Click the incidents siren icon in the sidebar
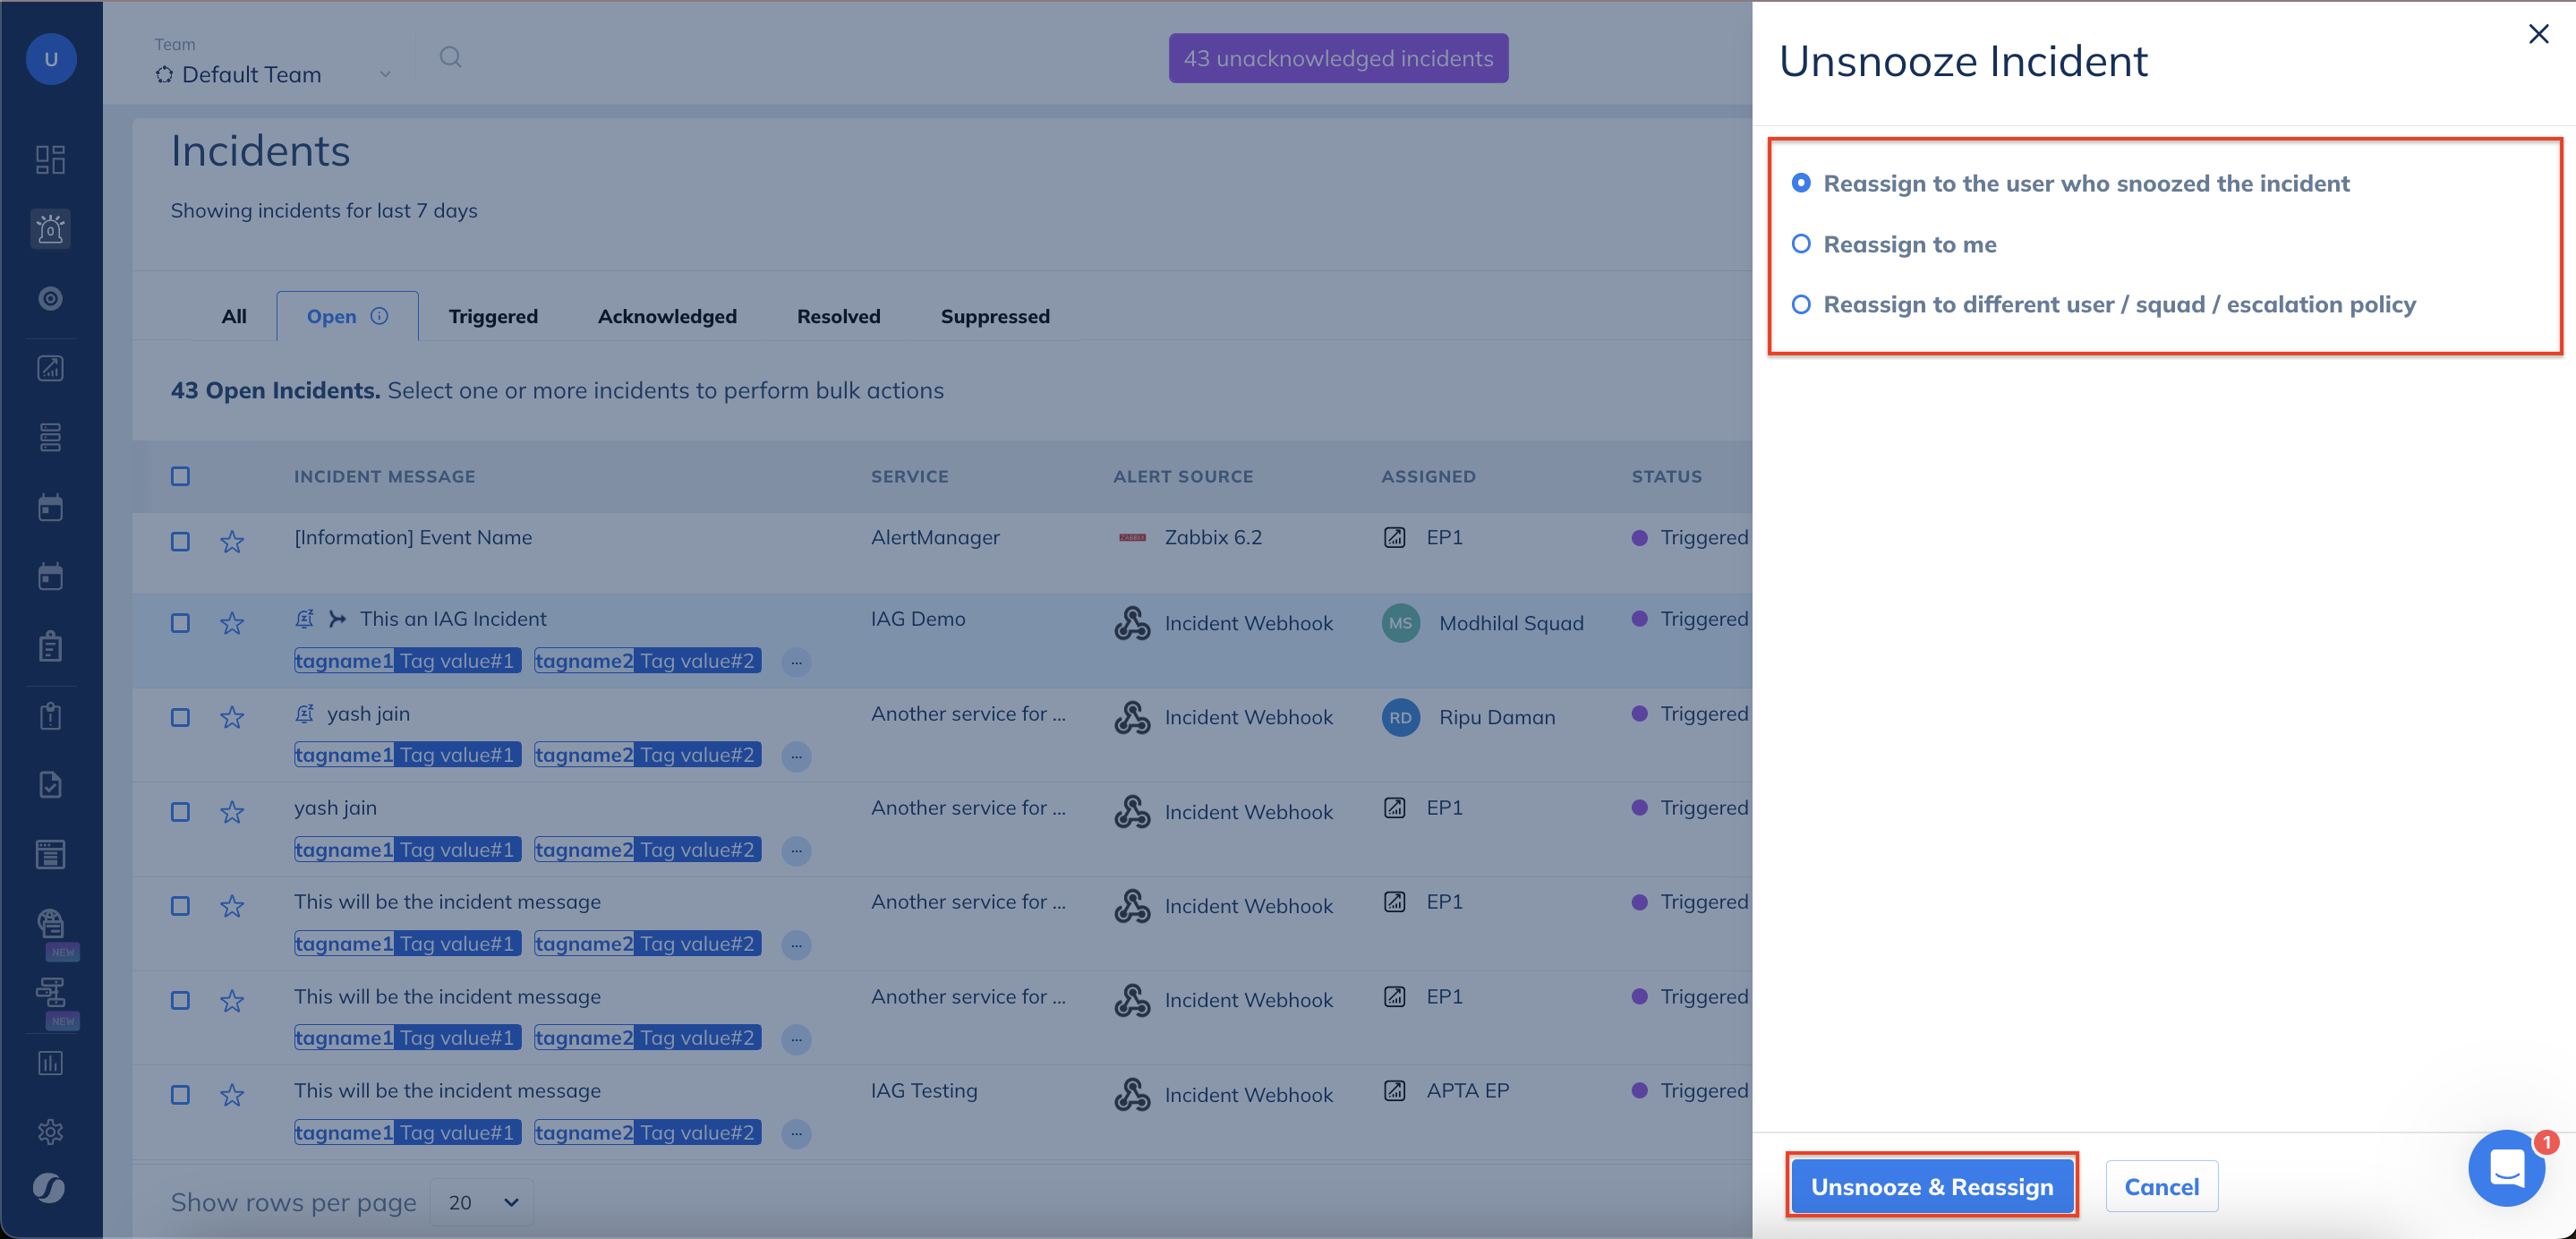 pyautogui.click(x=50, y=229)
